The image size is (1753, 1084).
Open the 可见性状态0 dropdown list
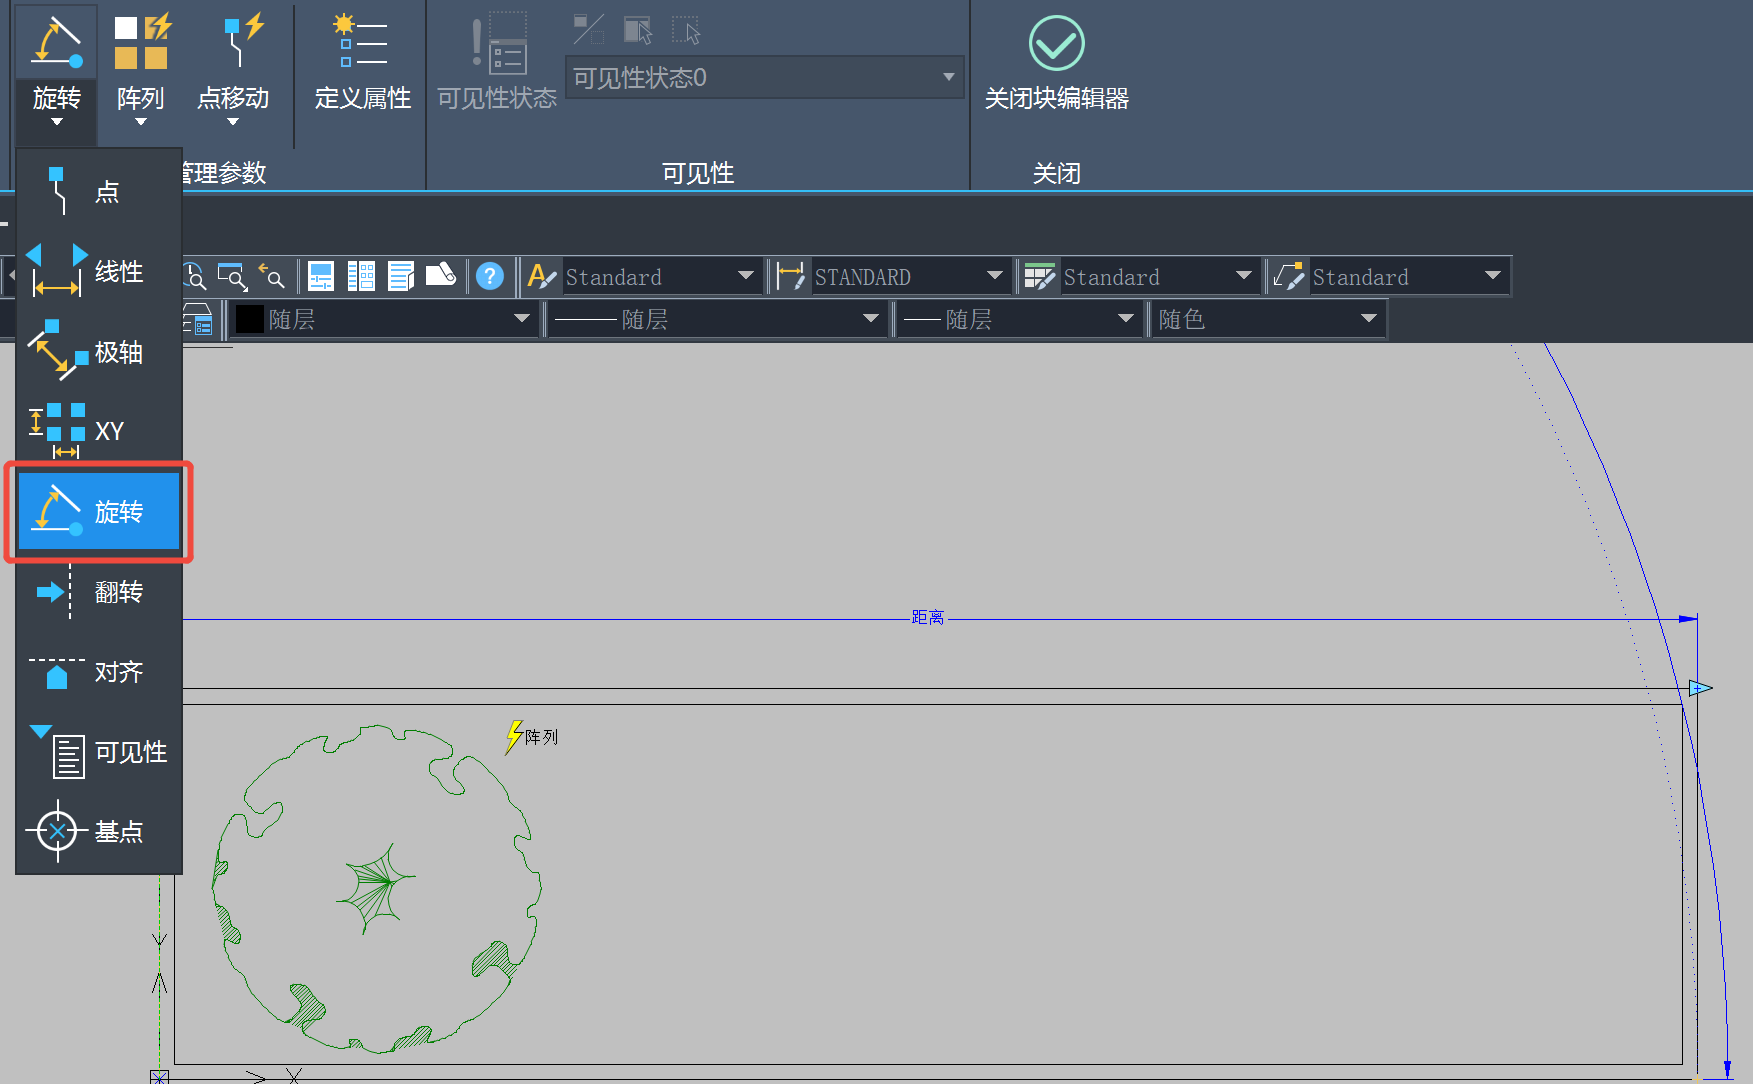[947, 77]
